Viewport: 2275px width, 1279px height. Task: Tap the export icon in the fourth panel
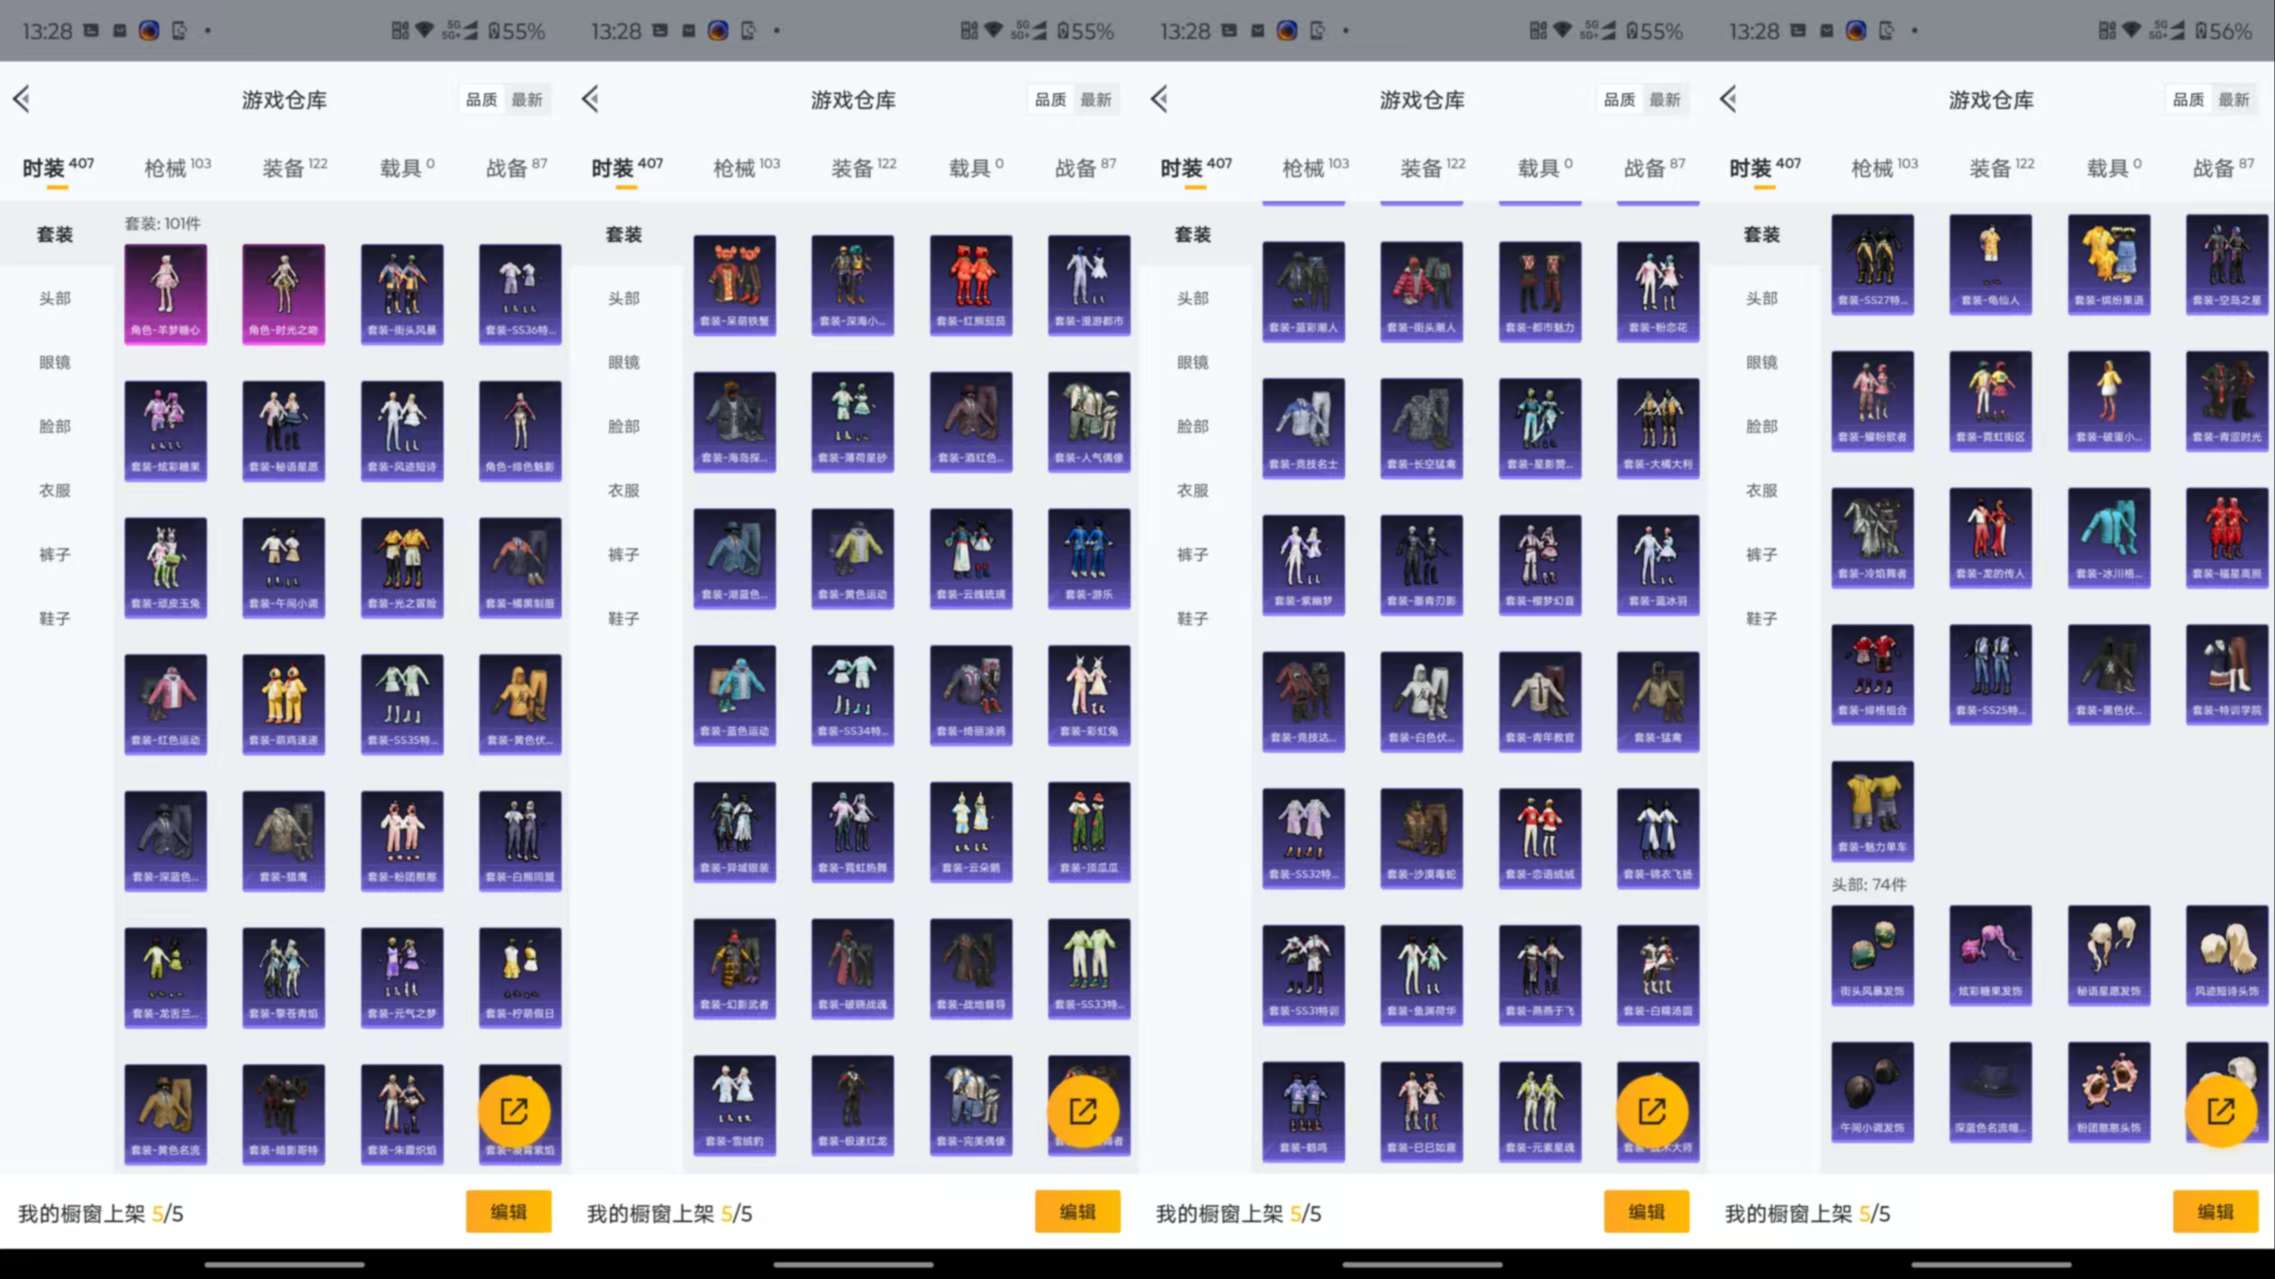tap(2219, 1111)
